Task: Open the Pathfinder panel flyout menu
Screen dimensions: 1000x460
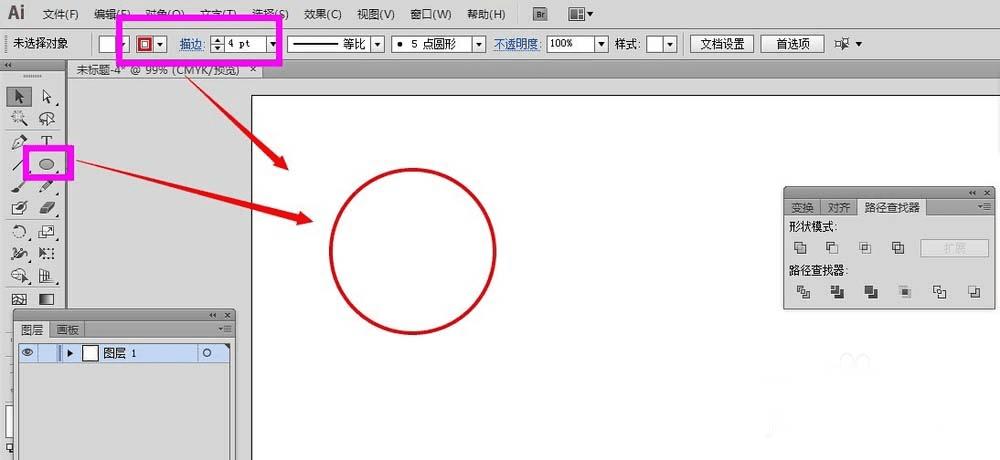Action: coord(985,206)
